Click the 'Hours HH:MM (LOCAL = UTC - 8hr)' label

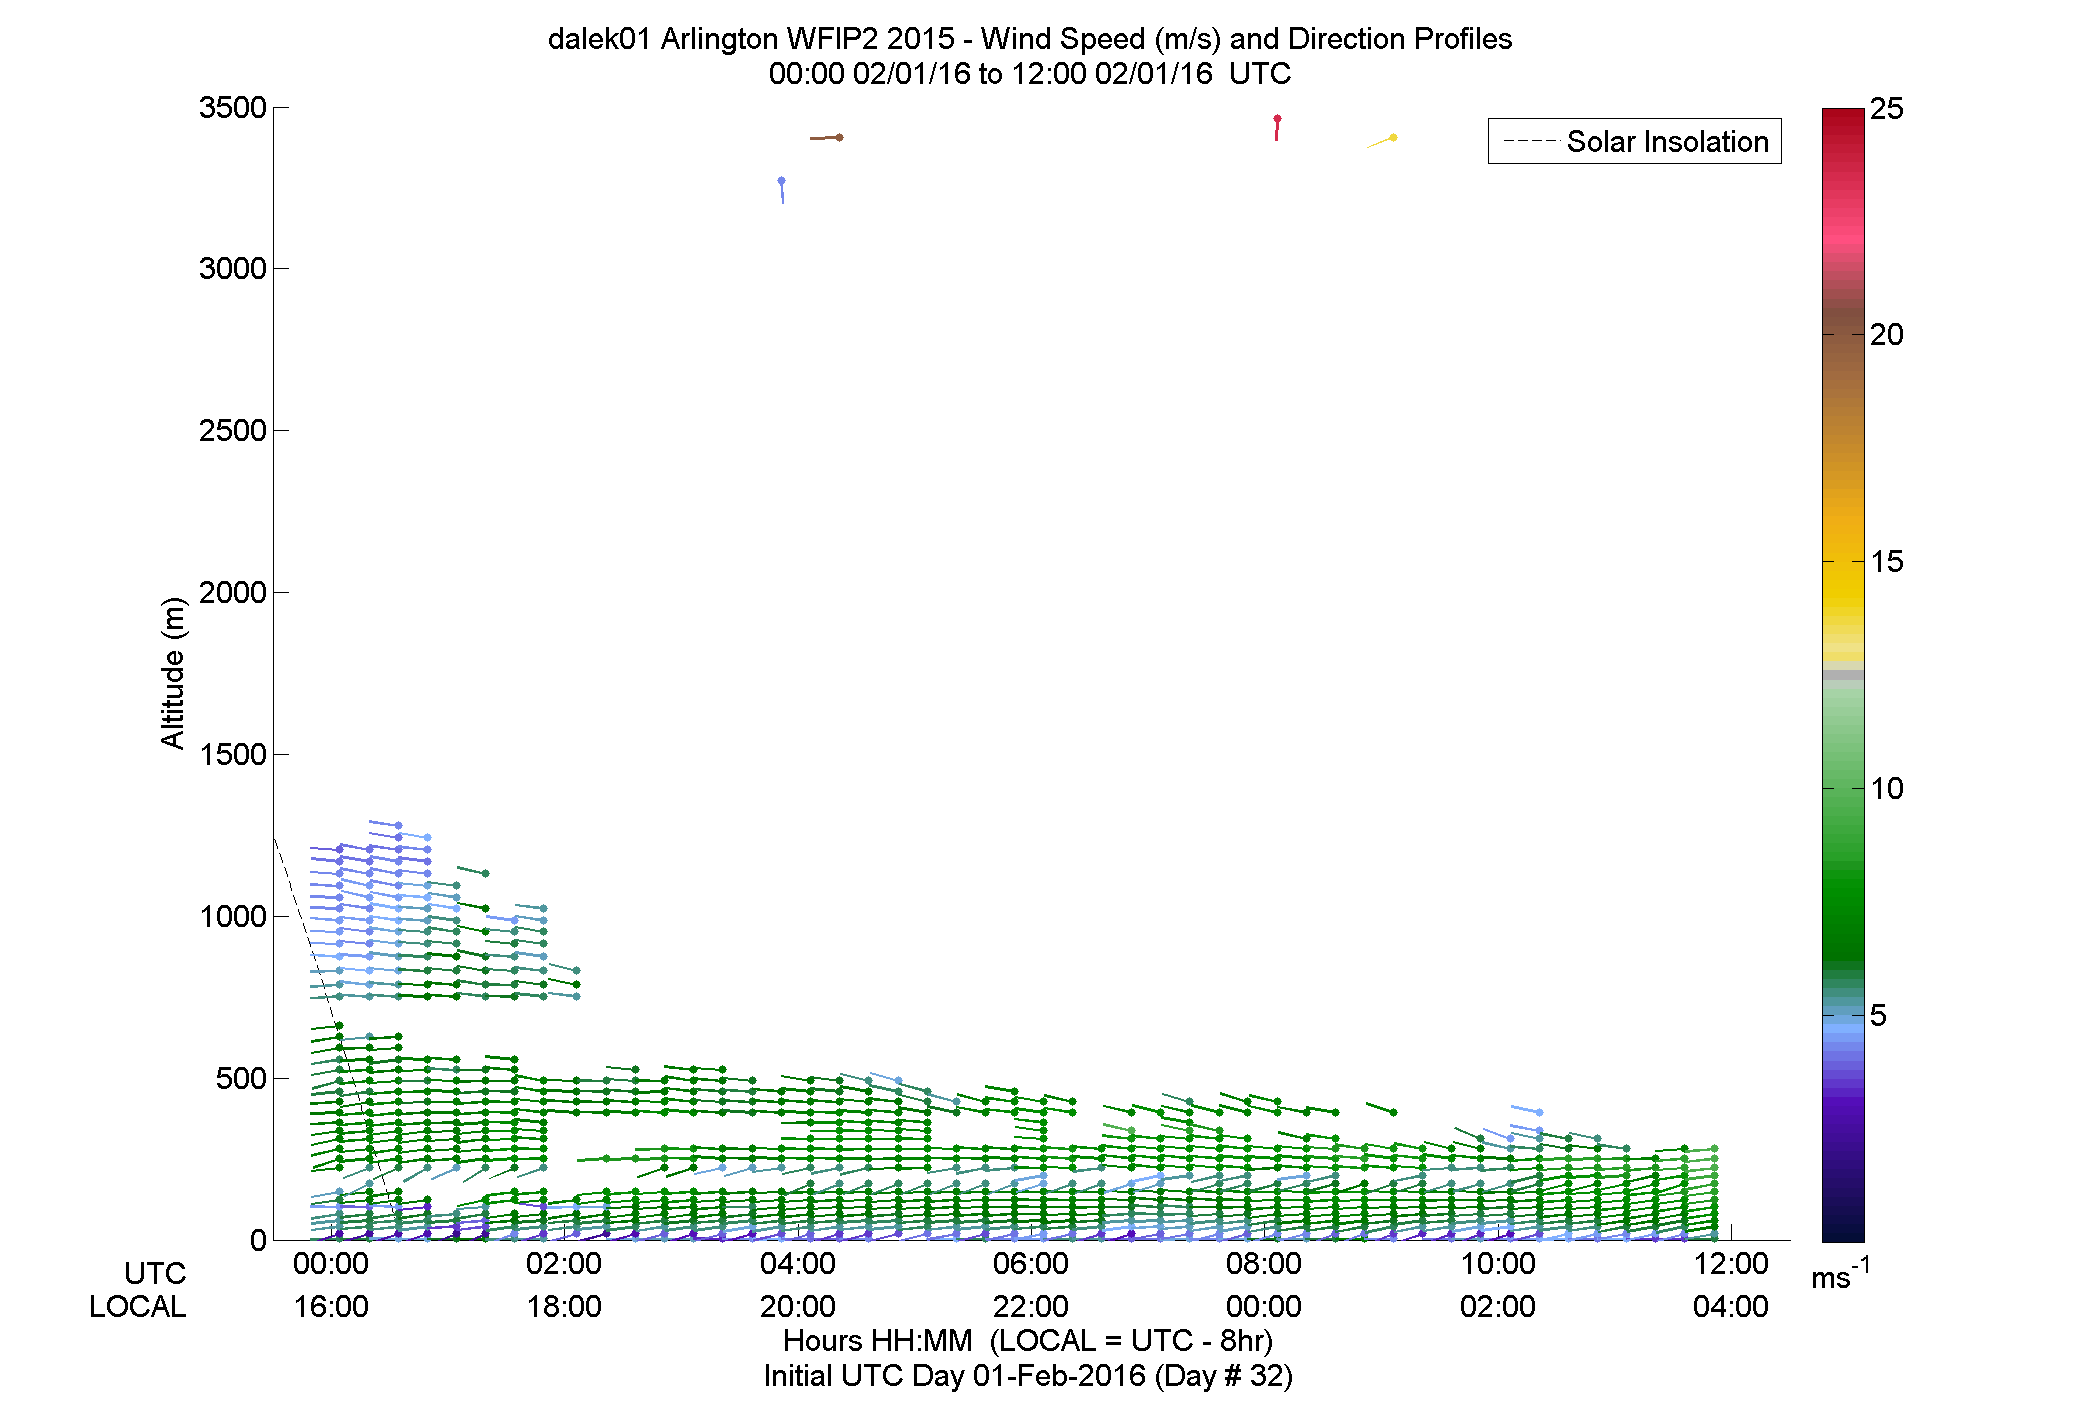point(1028,1341)
